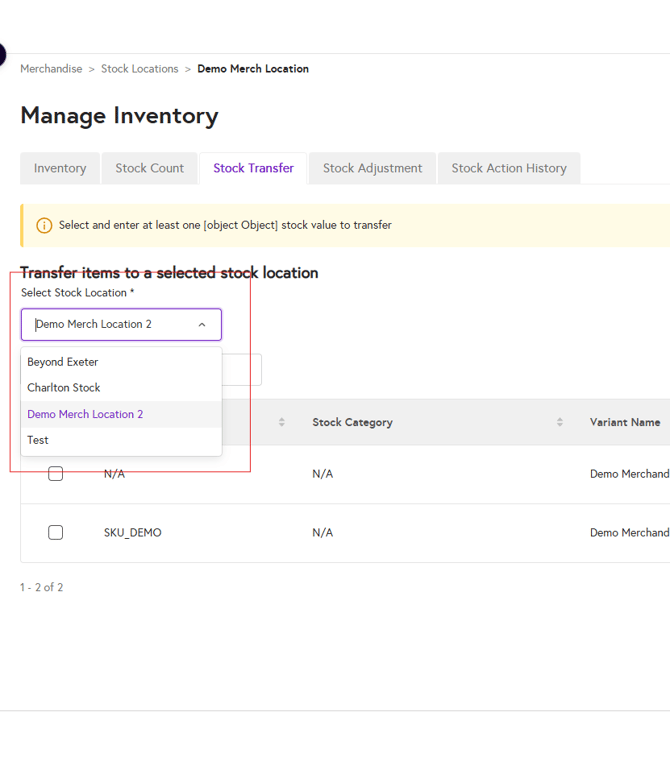
Task: Click the info icon in the yellow alert
Action: pyautogui.click(x=44, y=226)
